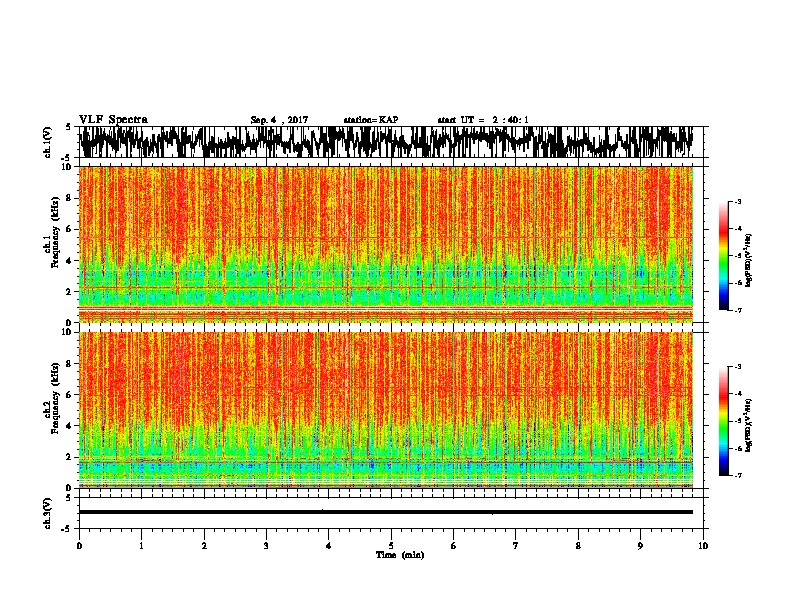Click the "VLF Spectra" plot title
Image resolution: width=792 pixels, height=612 pixels.
coord(113,120)
